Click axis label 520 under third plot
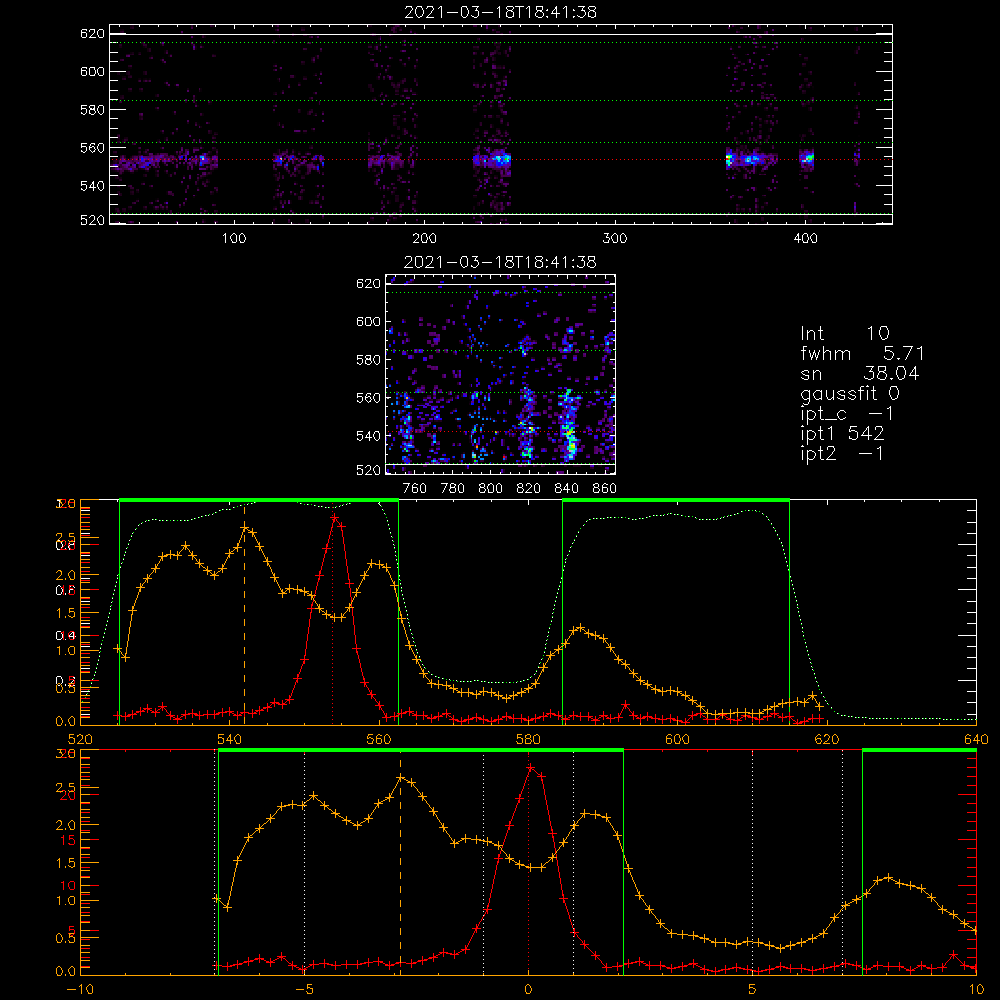Viewport: 1000px width, 1000px height. pyautogui.click(x=80, y=740)
